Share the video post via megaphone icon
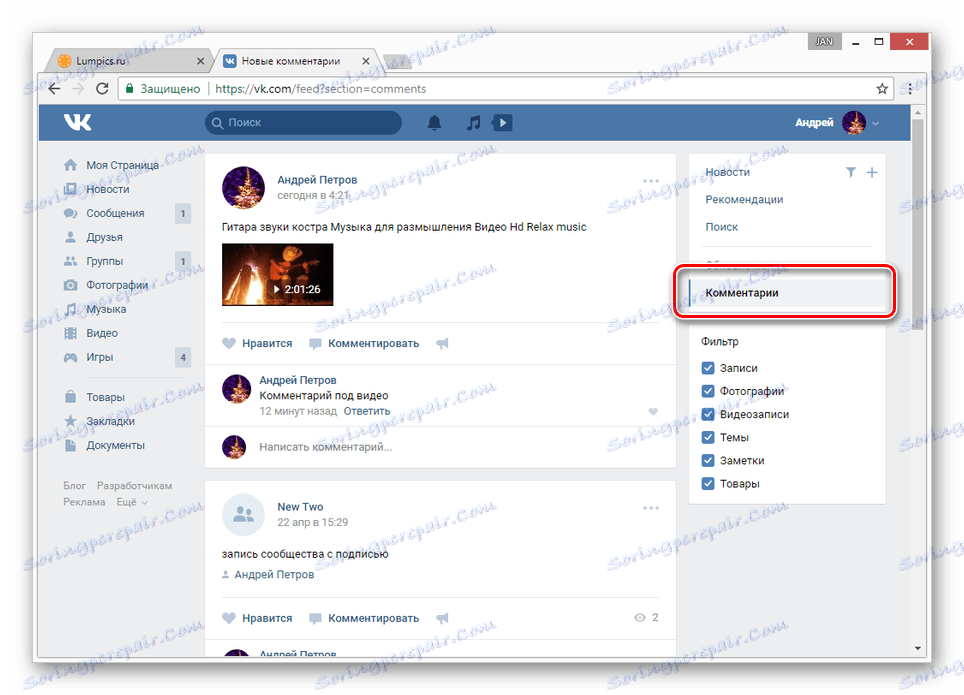This screenshot has width=964, height=695. (442, 343)
